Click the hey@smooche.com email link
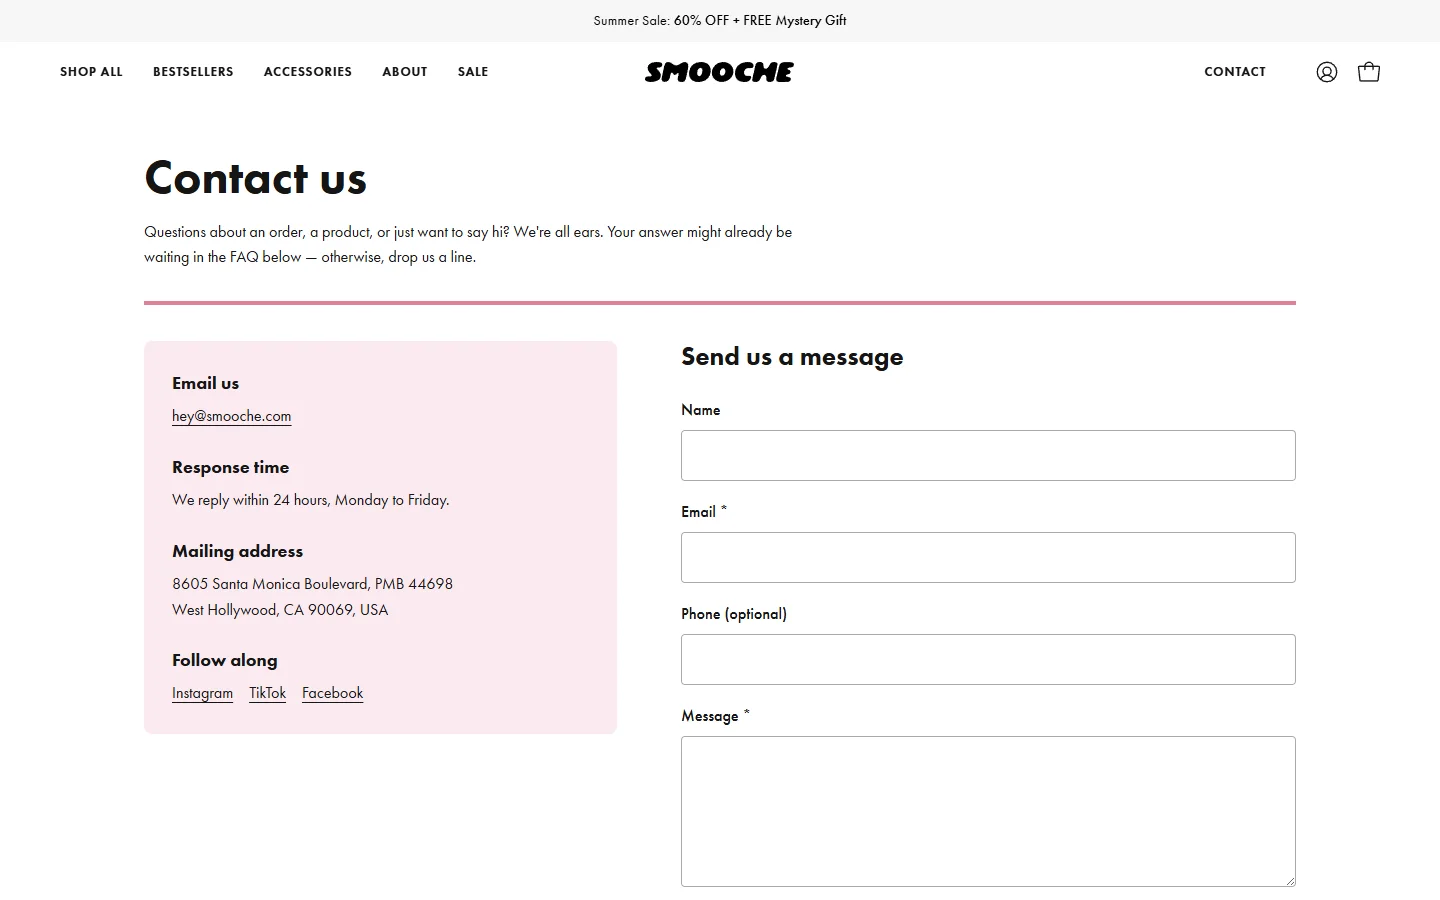1440x900 pixels. pyautogui.click(x=232, y=416)
